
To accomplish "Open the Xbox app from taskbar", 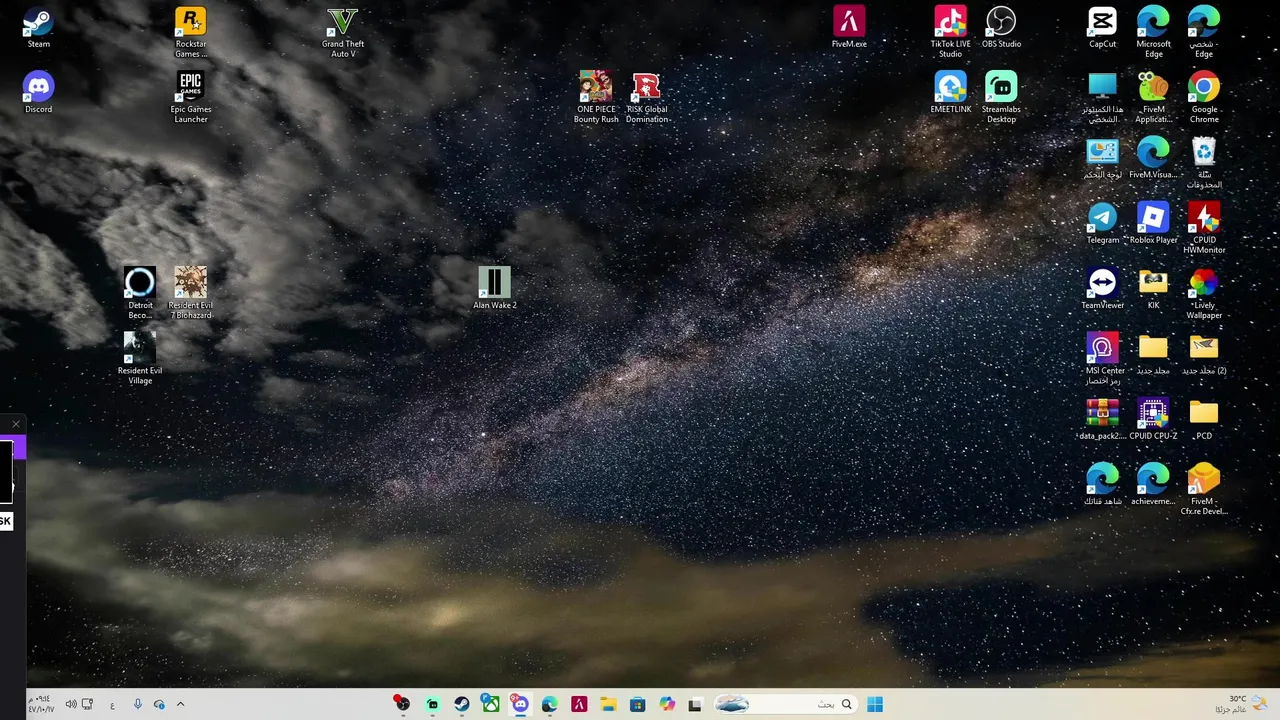I will click(x=490, y=704).
